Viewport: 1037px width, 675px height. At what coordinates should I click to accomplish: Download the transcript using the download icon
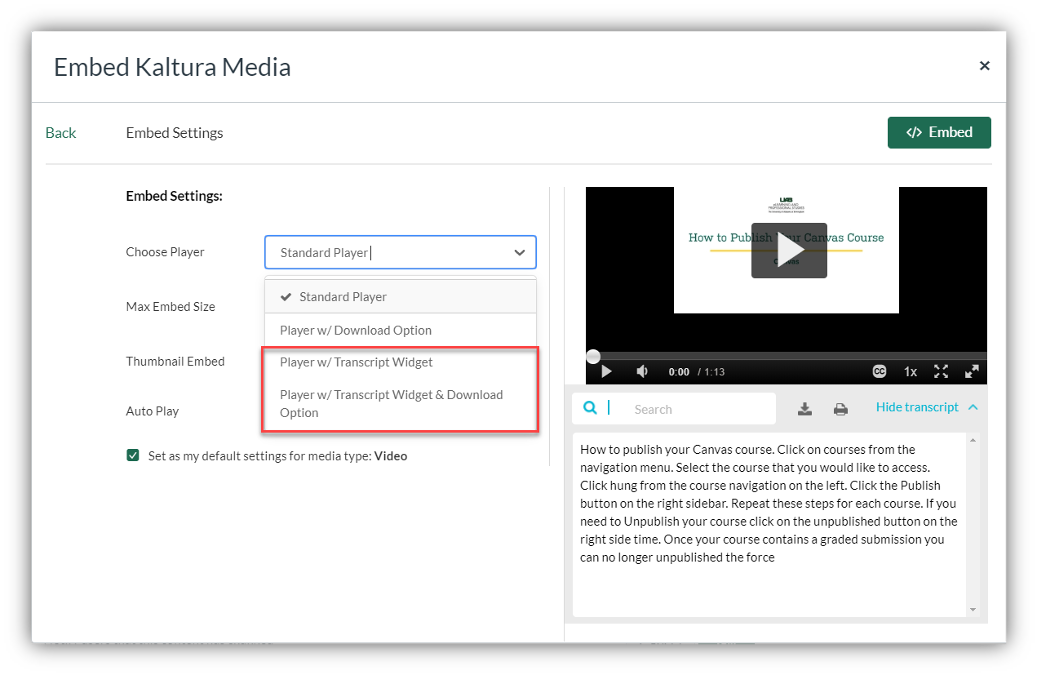(805, 408)
